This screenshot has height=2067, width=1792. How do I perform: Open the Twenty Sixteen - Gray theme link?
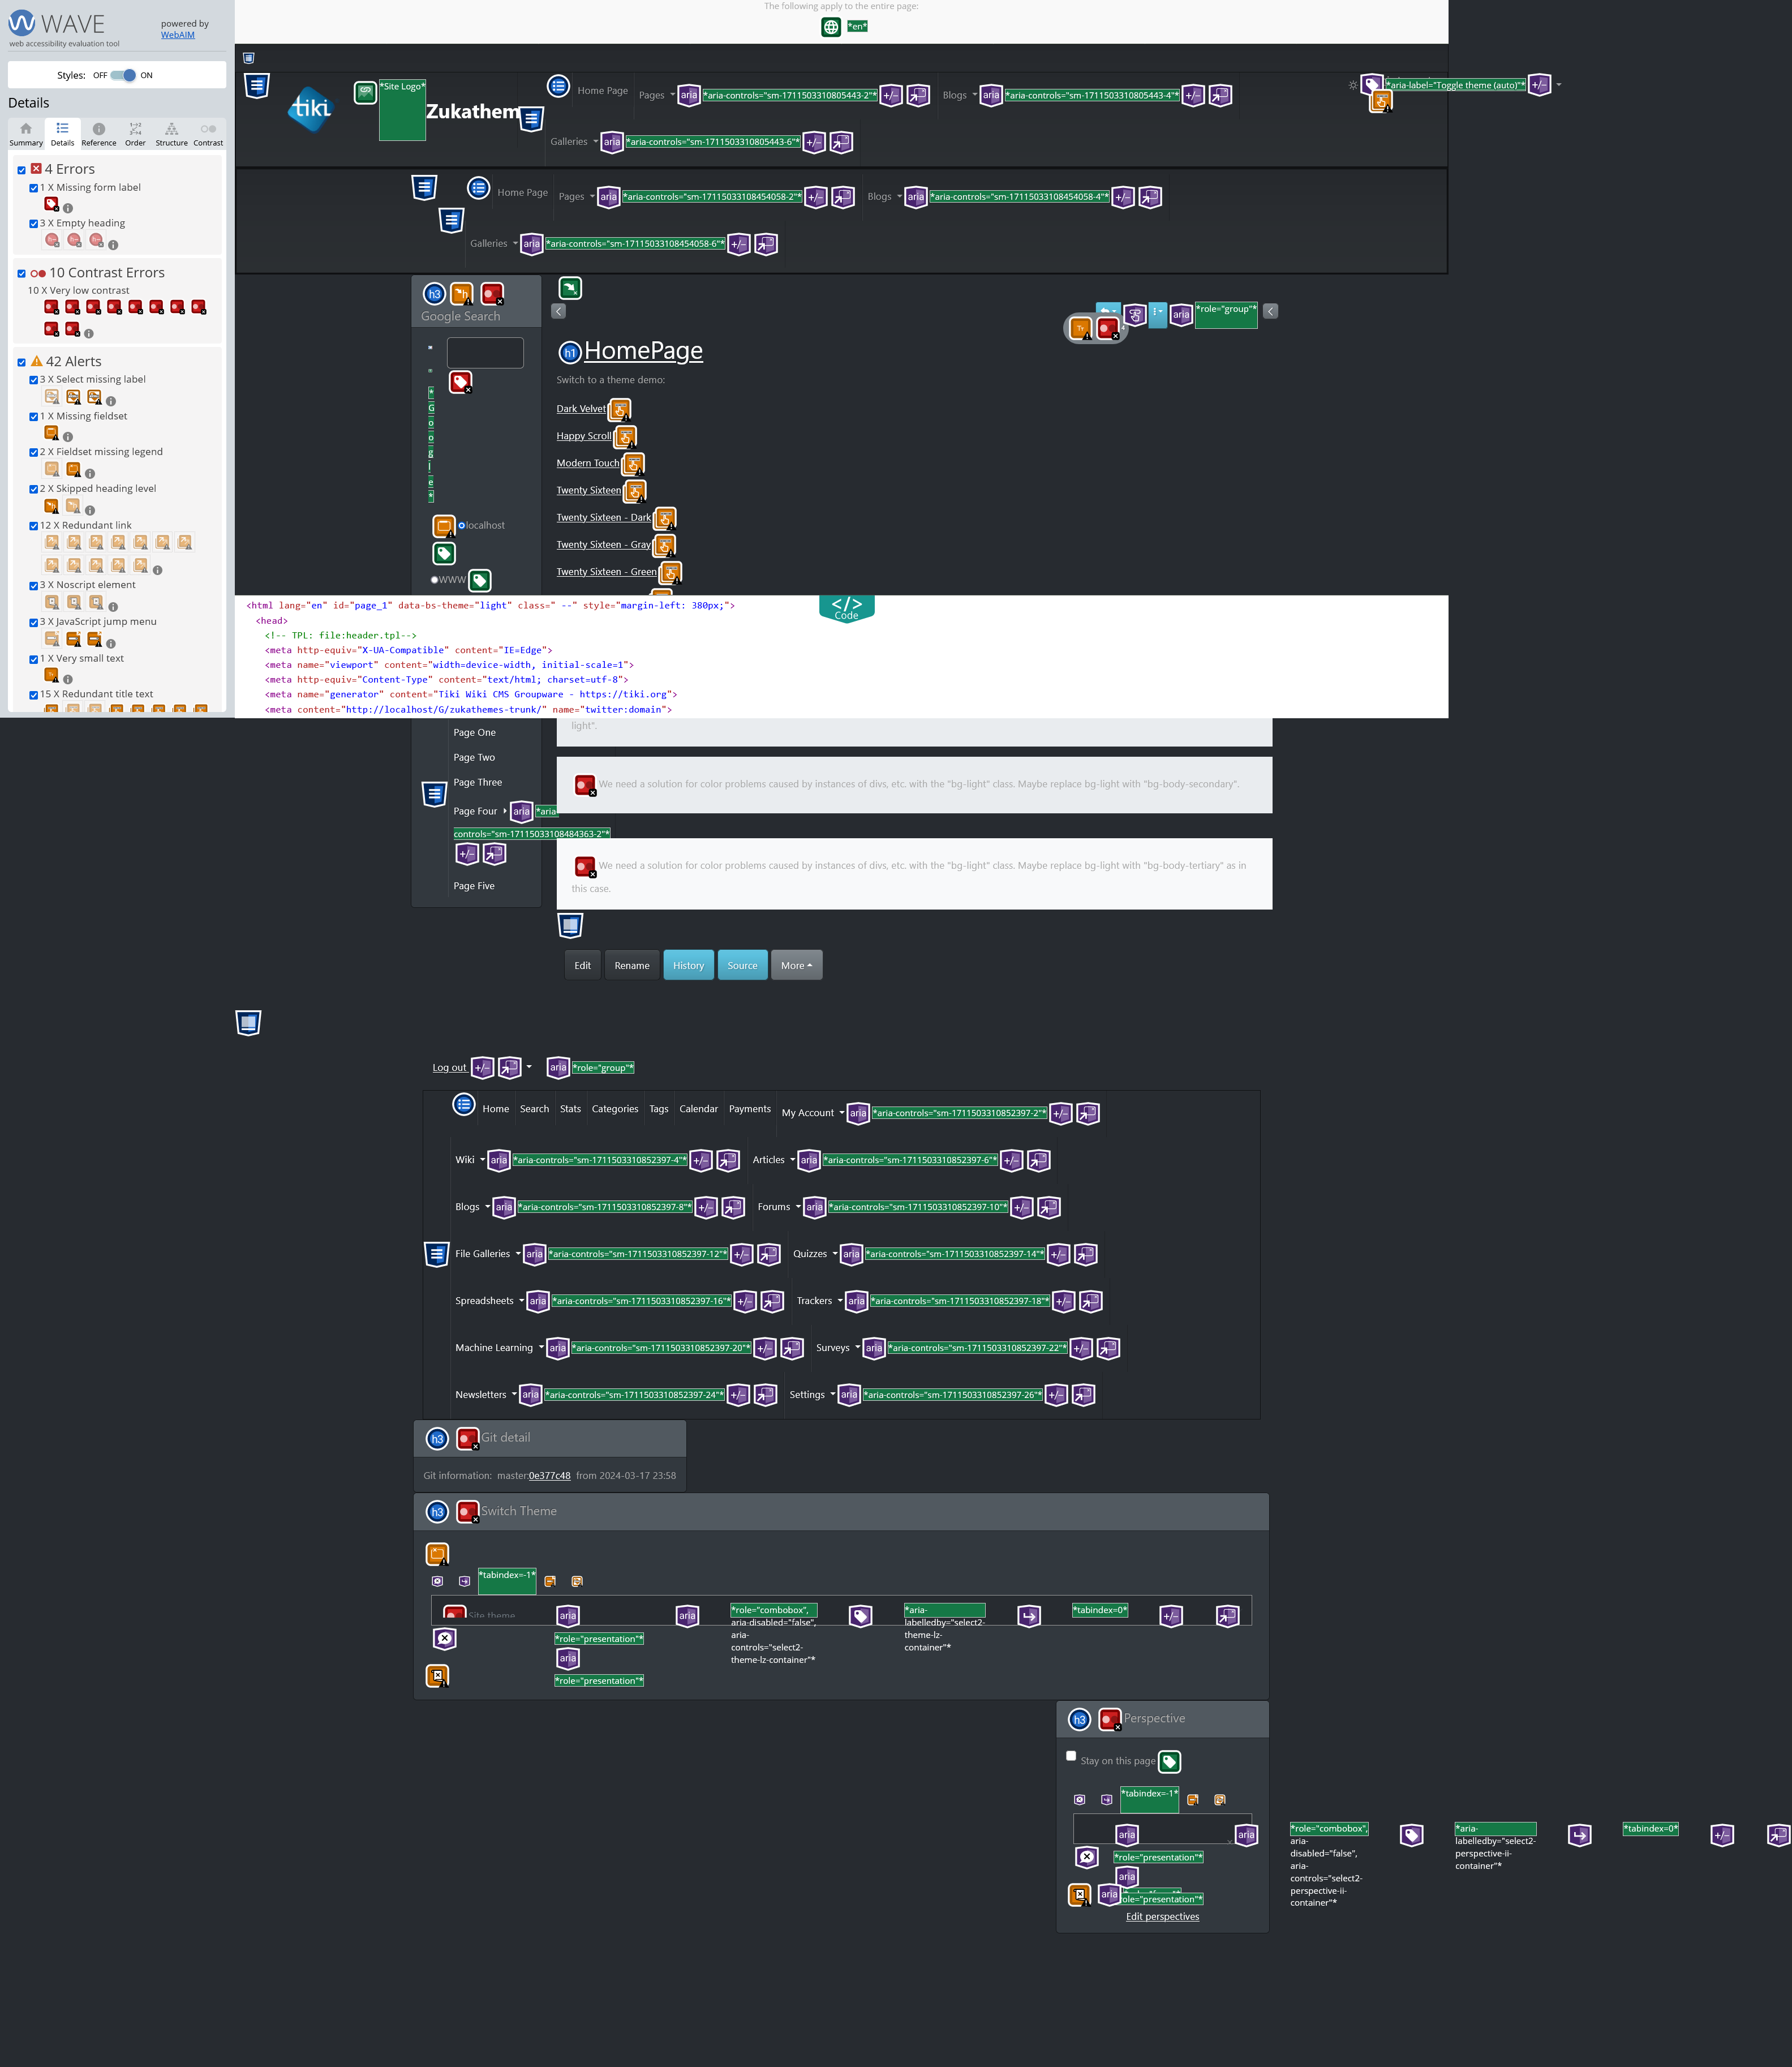[x=603, y=545]
